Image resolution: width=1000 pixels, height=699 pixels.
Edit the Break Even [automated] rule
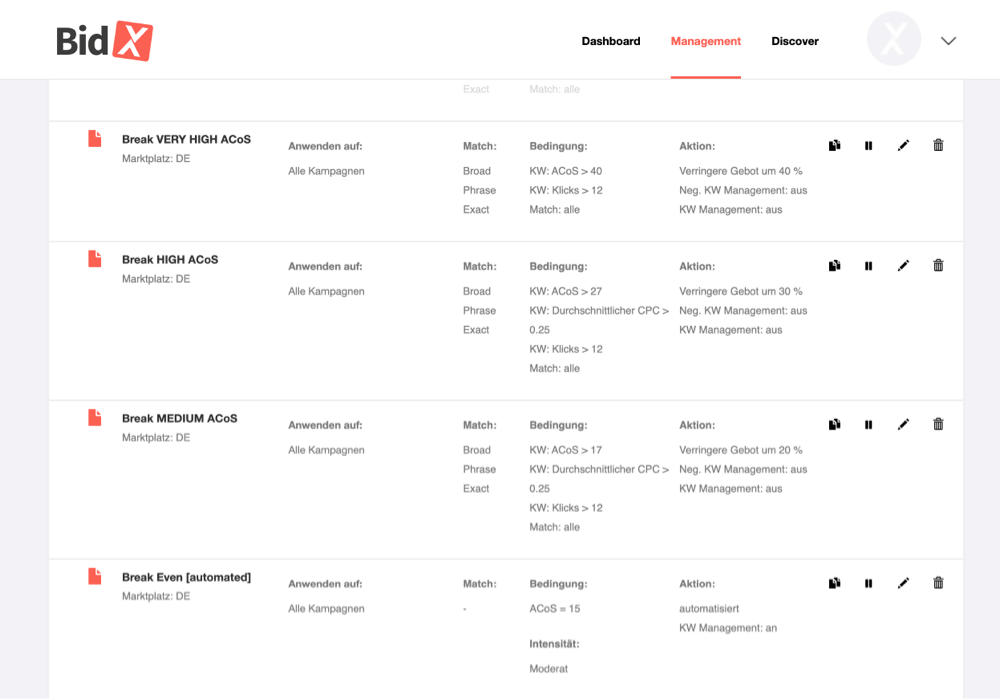(x=903, y=583)
